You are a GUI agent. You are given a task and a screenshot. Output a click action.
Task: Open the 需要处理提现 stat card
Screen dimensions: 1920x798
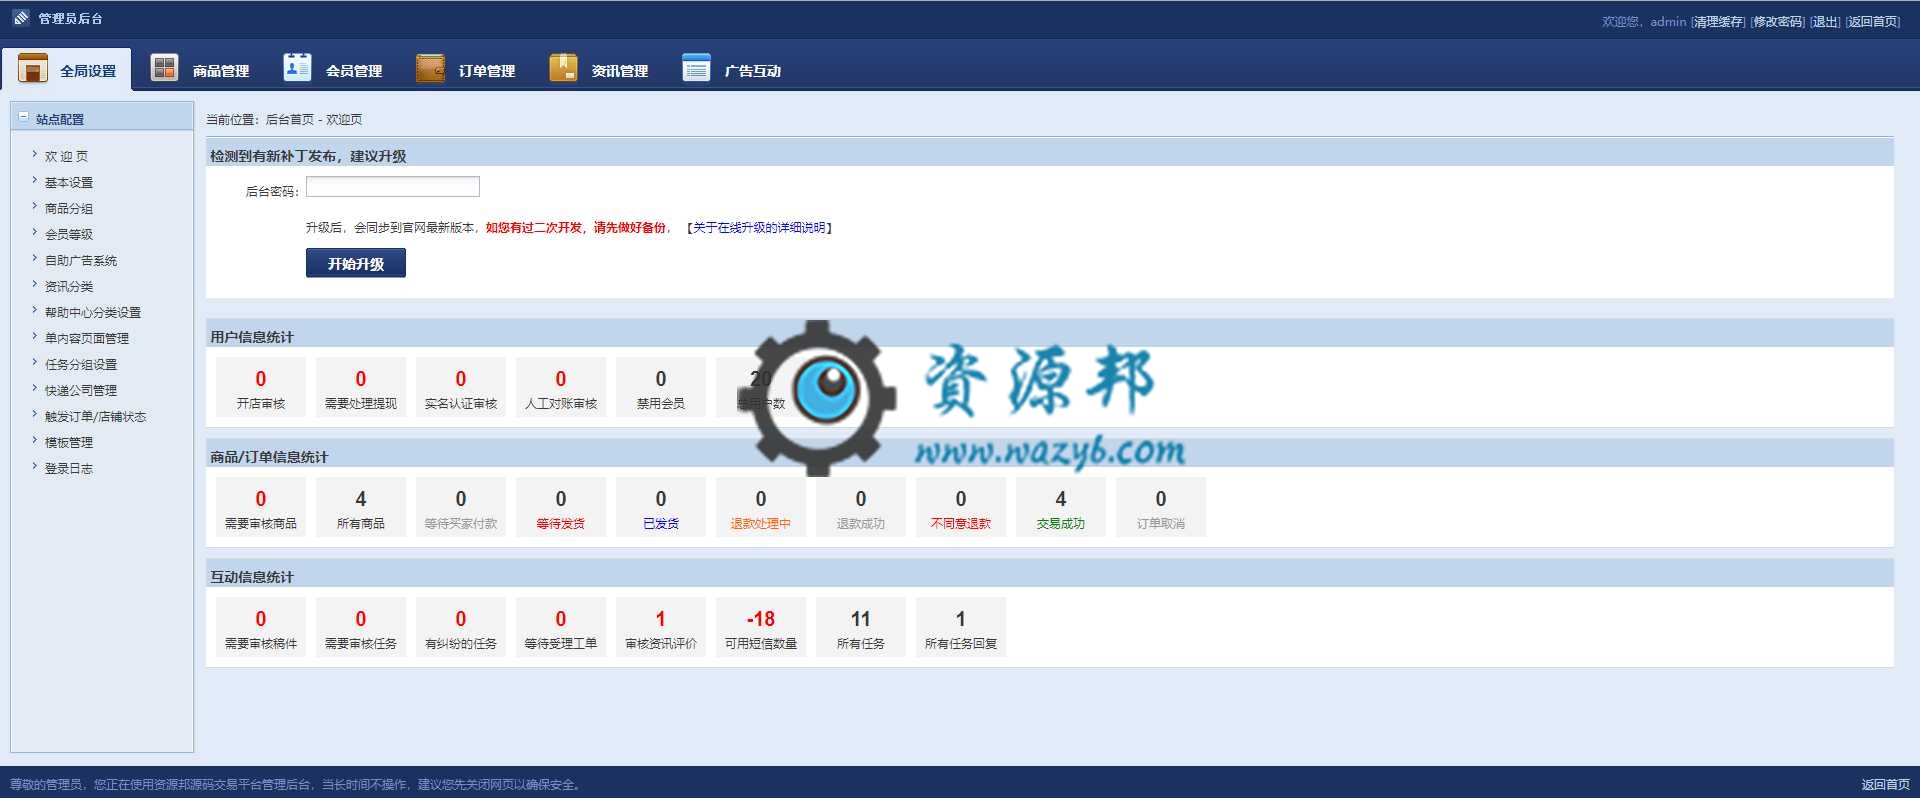361,387
